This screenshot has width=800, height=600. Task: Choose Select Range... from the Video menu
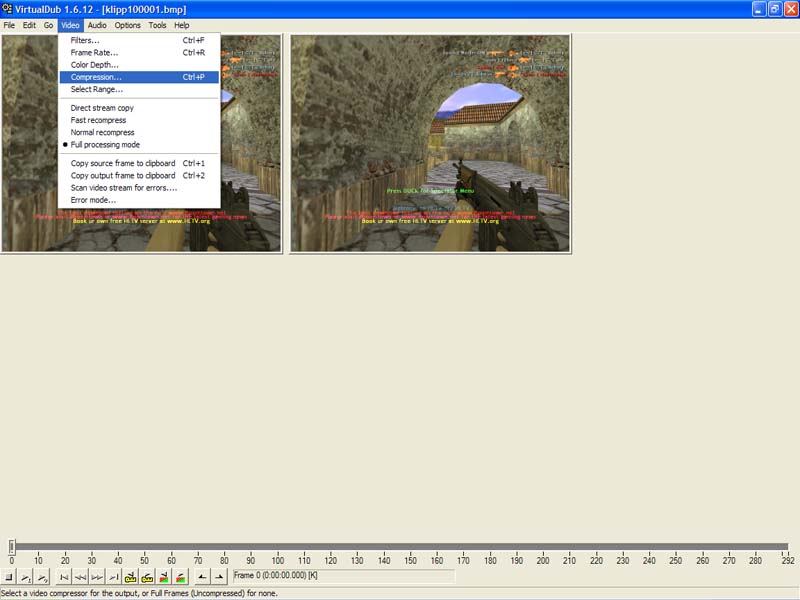[x=139, y=89]
